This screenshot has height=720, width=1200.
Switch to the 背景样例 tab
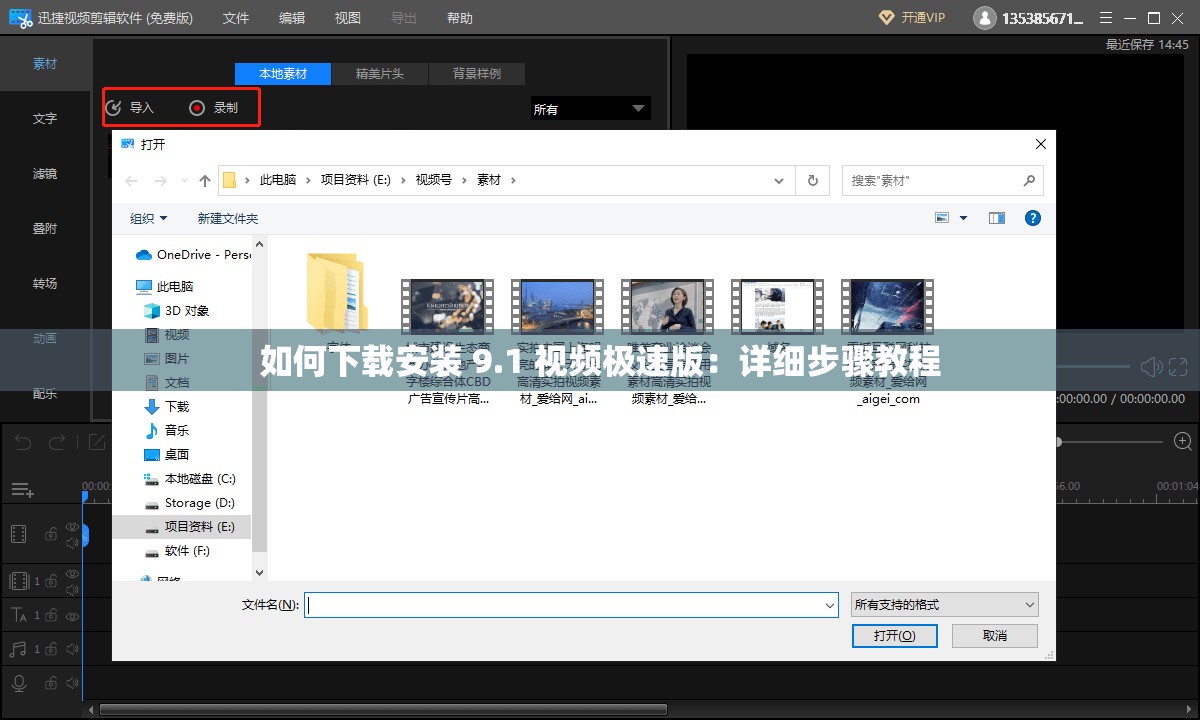[477, 74]
